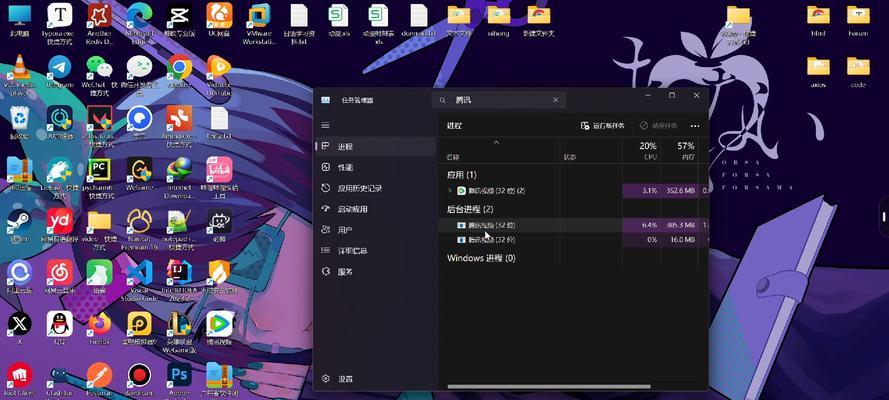Screen dimensions: 889x400
Task: Open the X app desktop icon
Action: coord(19,324)
